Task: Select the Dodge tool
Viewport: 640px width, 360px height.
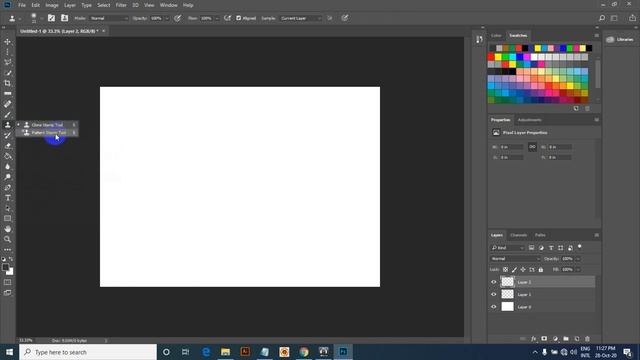Action: pos(7,177)
